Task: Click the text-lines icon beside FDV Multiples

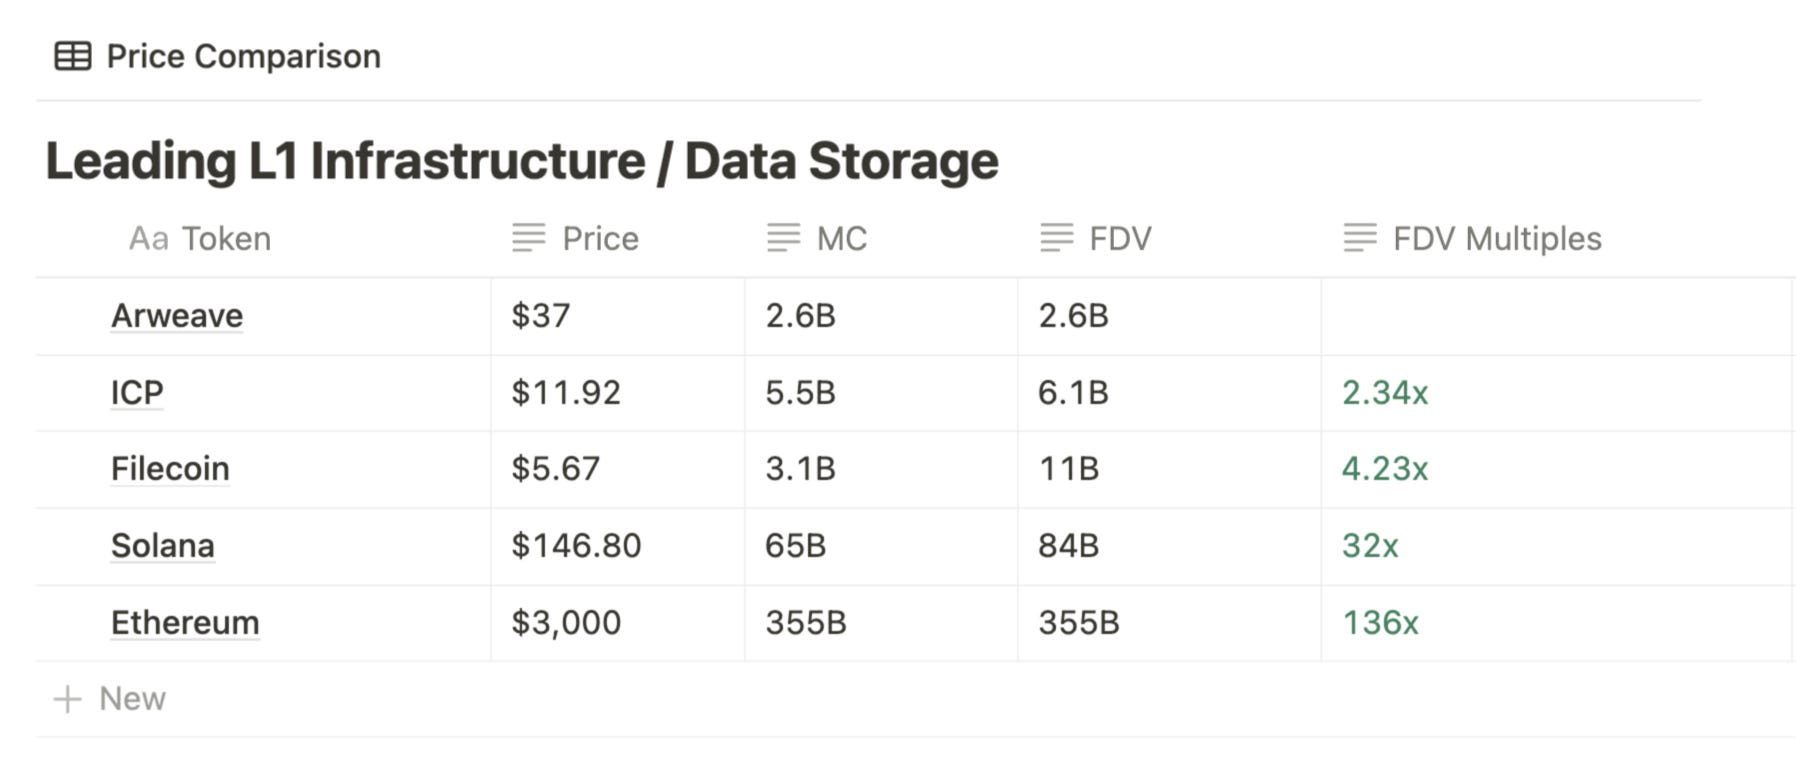Action: pos(1360,238)
